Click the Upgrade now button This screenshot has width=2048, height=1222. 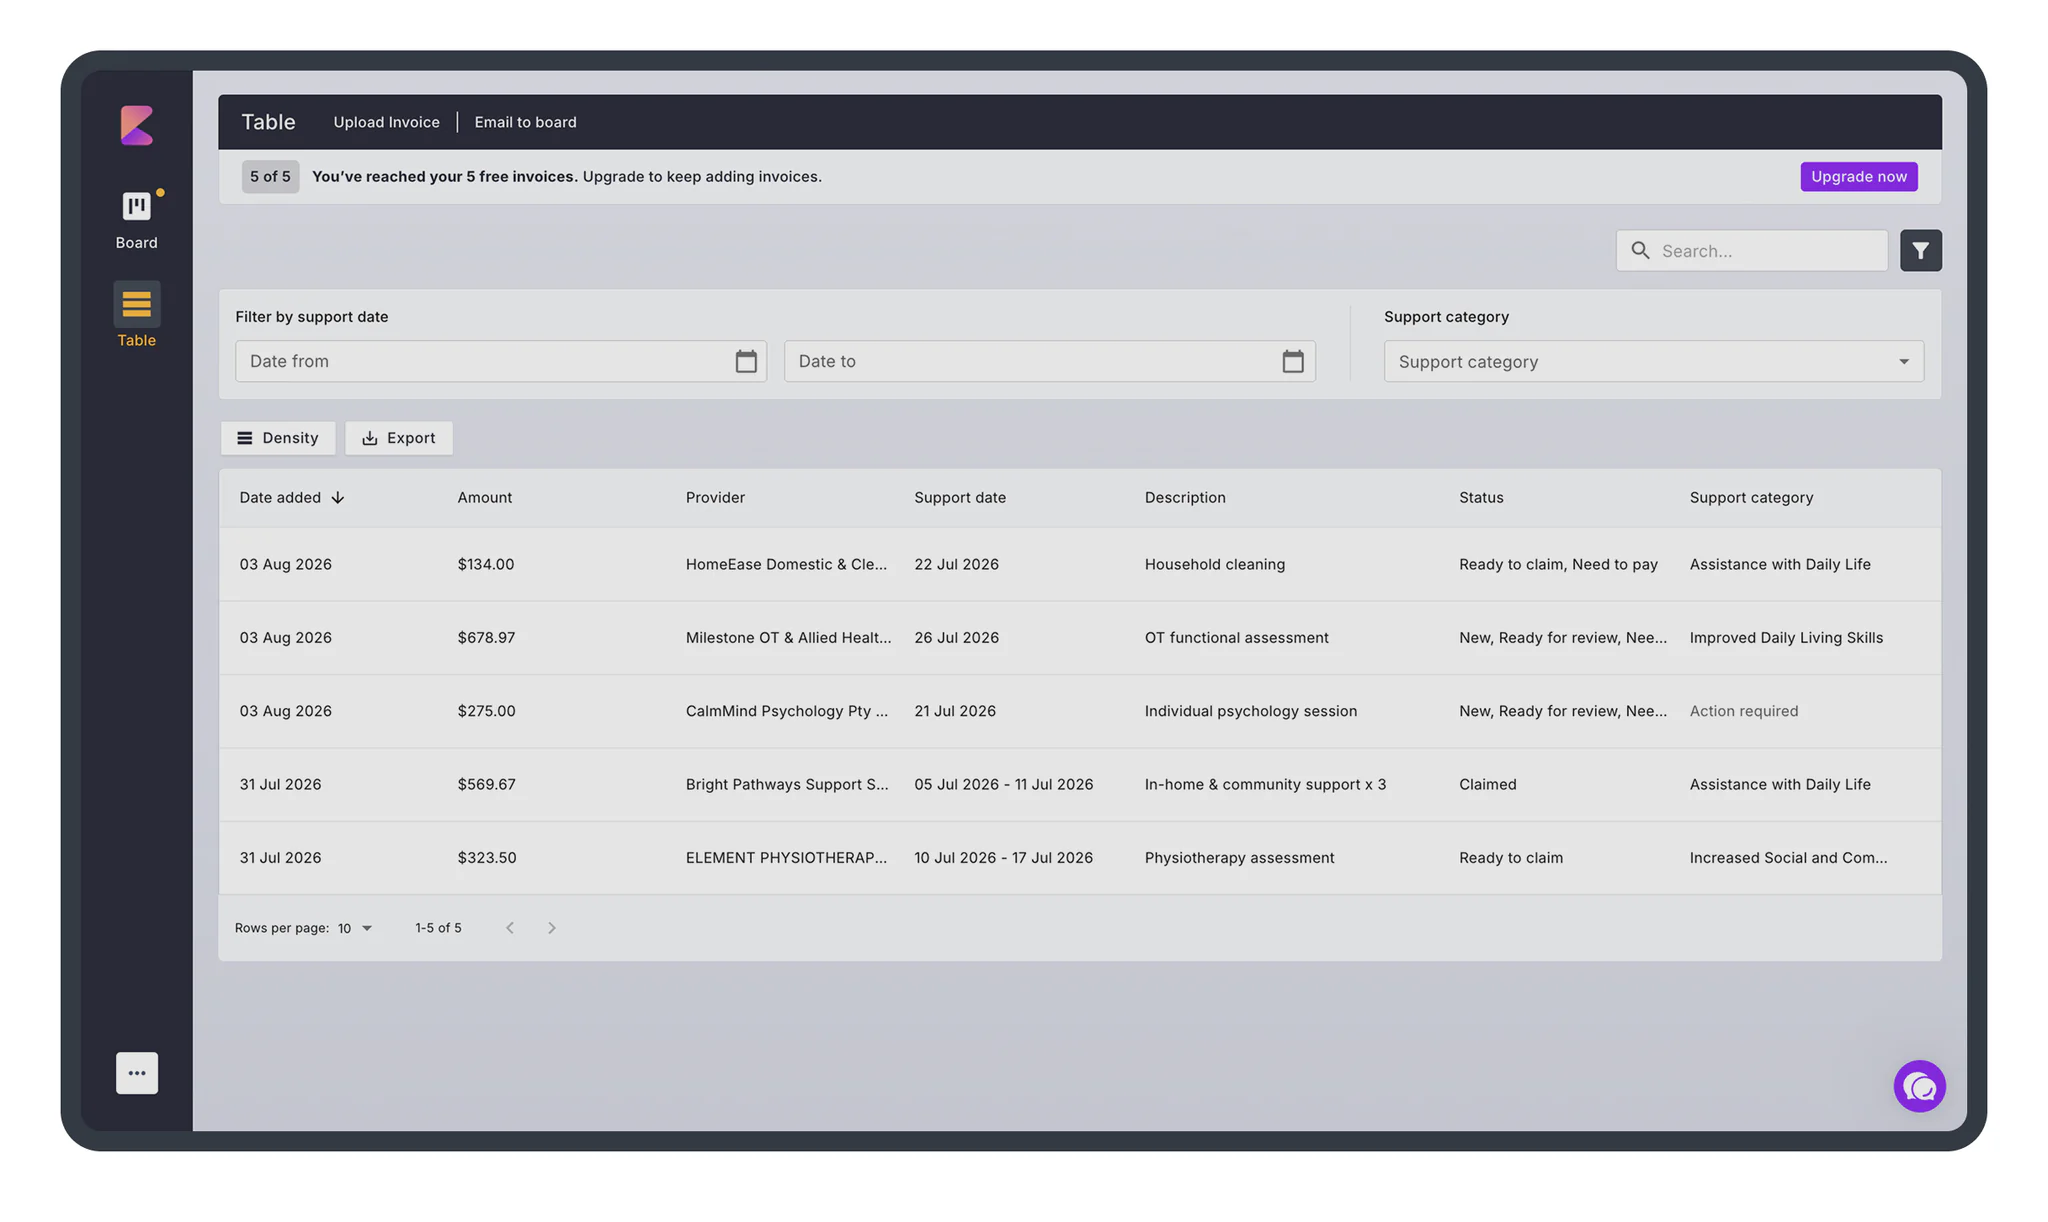coord(1858,177)
